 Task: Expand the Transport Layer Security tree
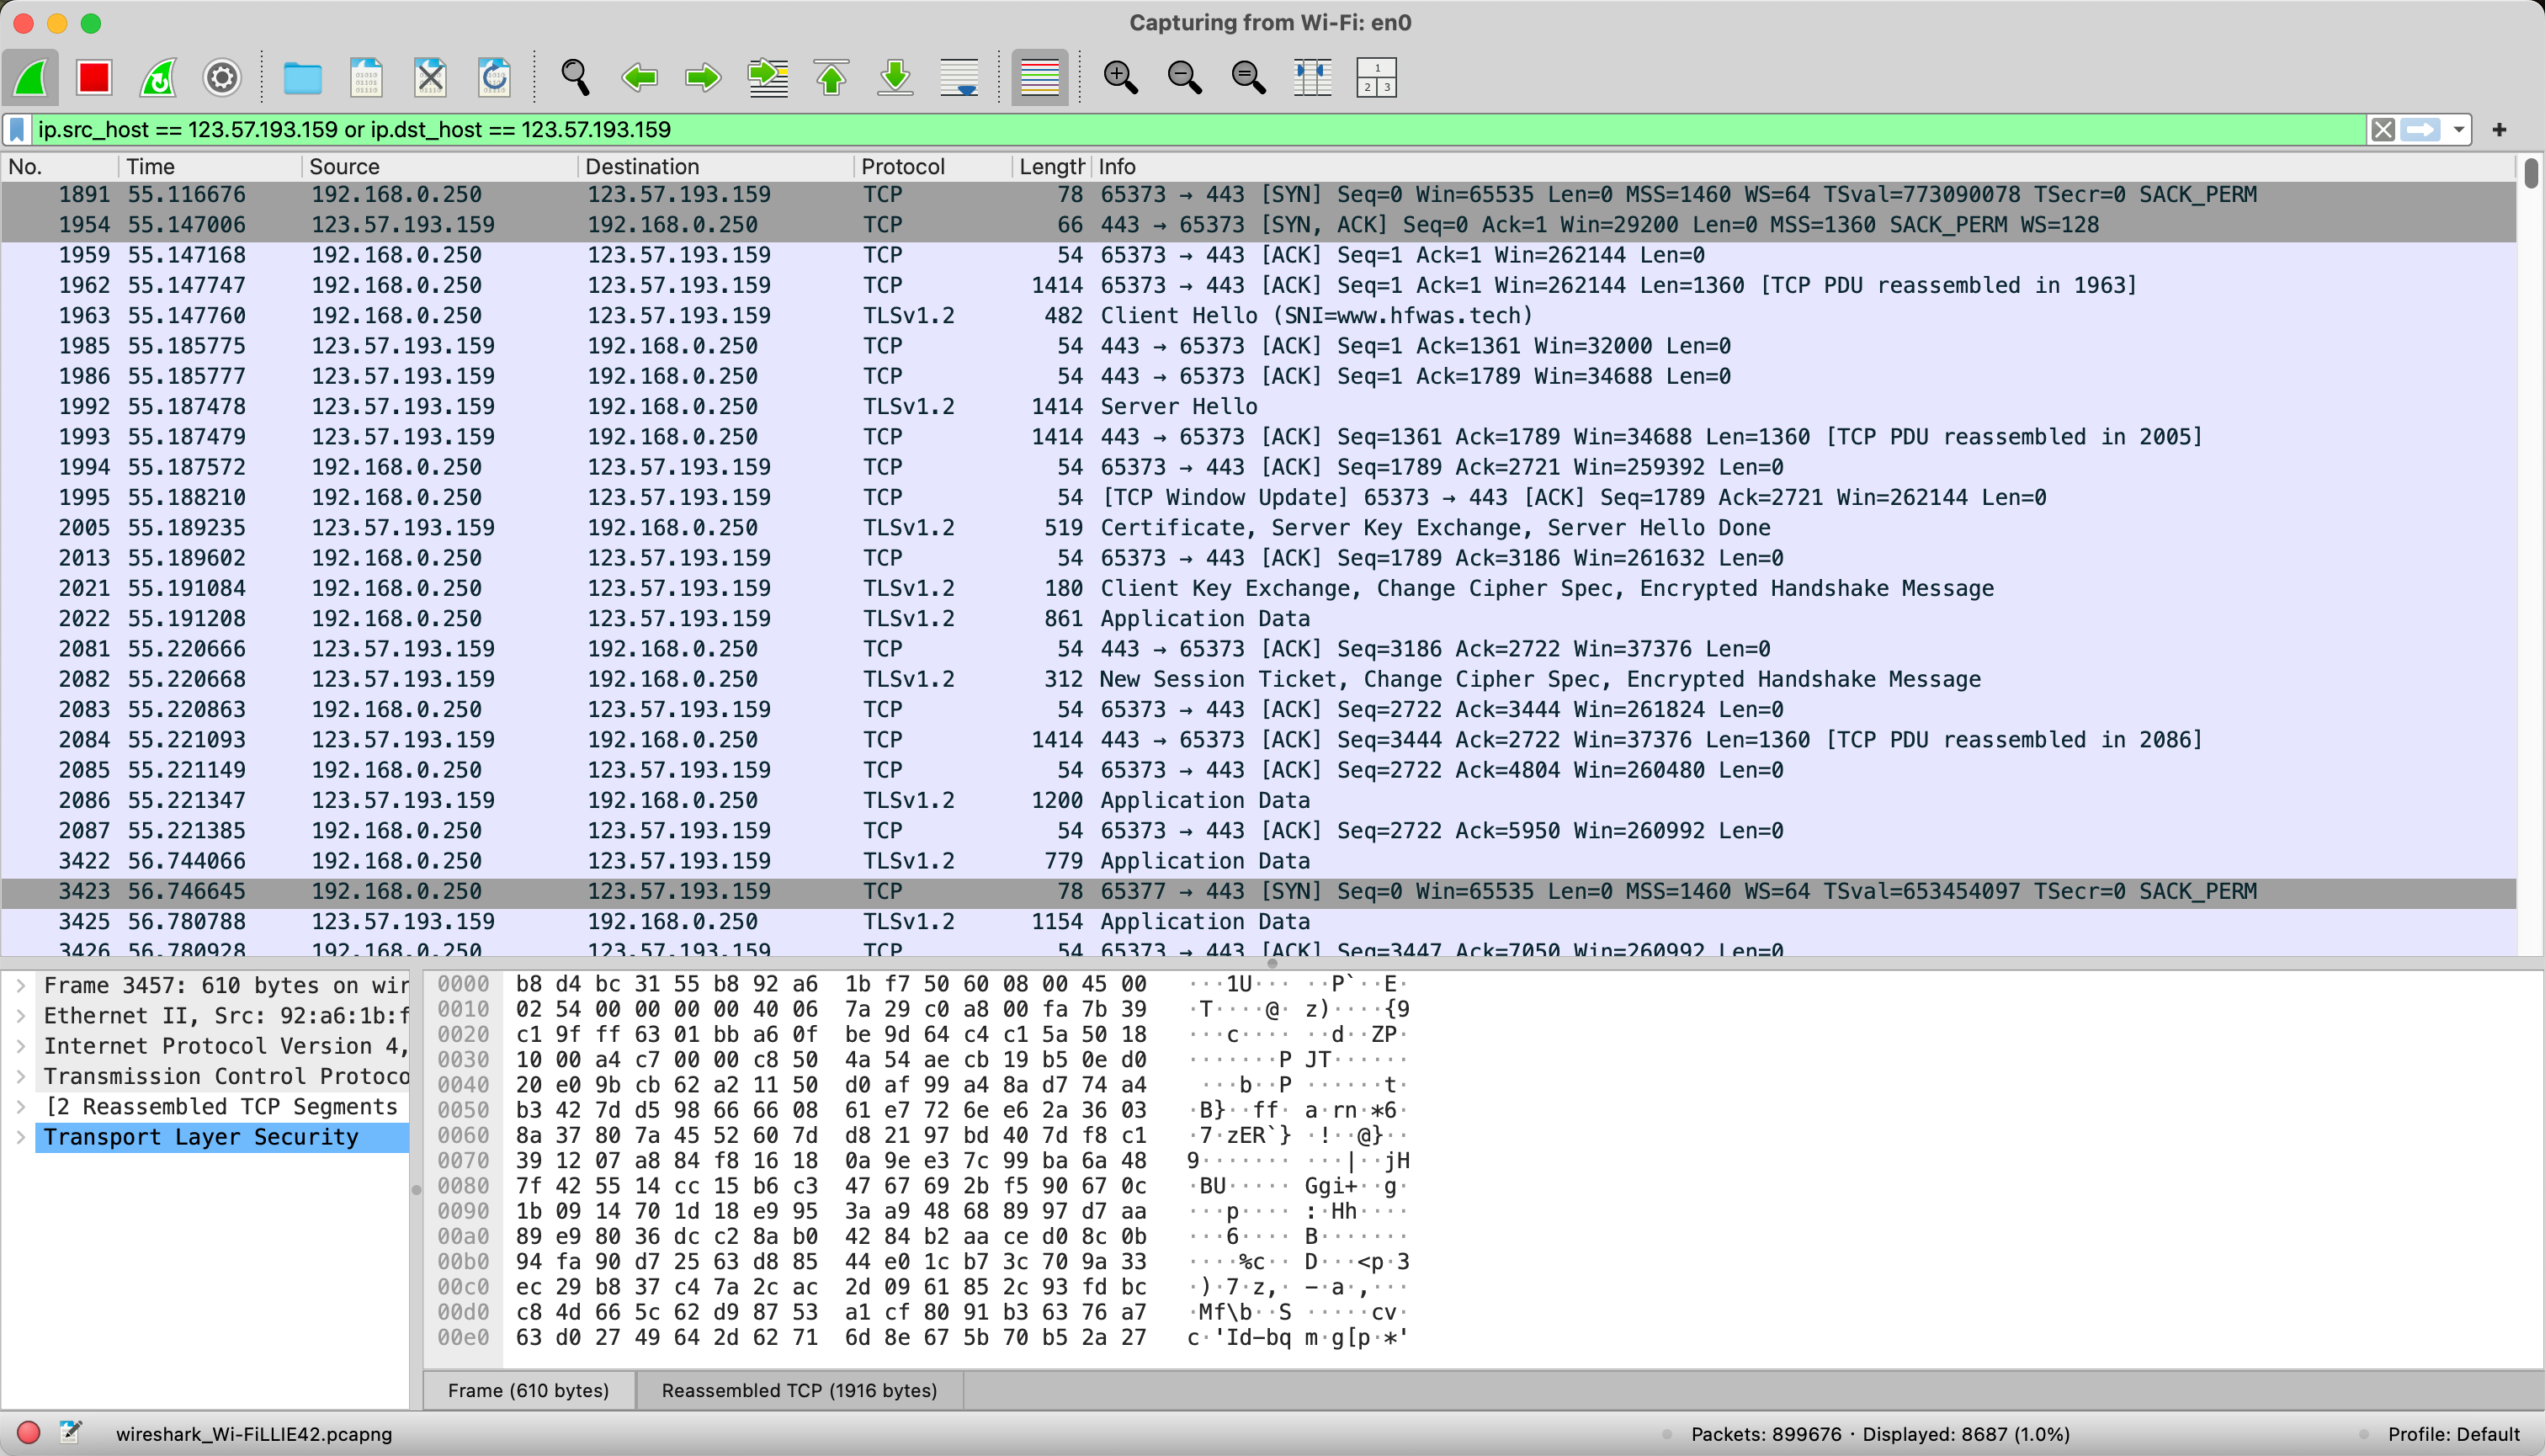(x=21, y=1137)
